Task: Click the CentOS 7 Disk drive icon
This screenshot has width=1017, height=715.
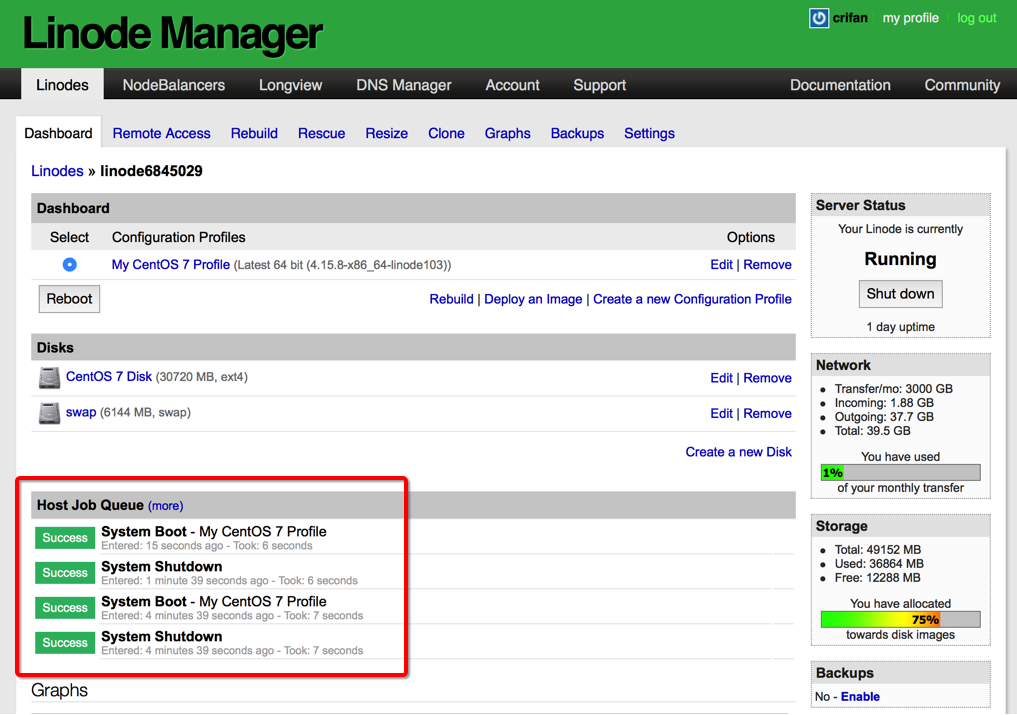Action: point(49,378)
